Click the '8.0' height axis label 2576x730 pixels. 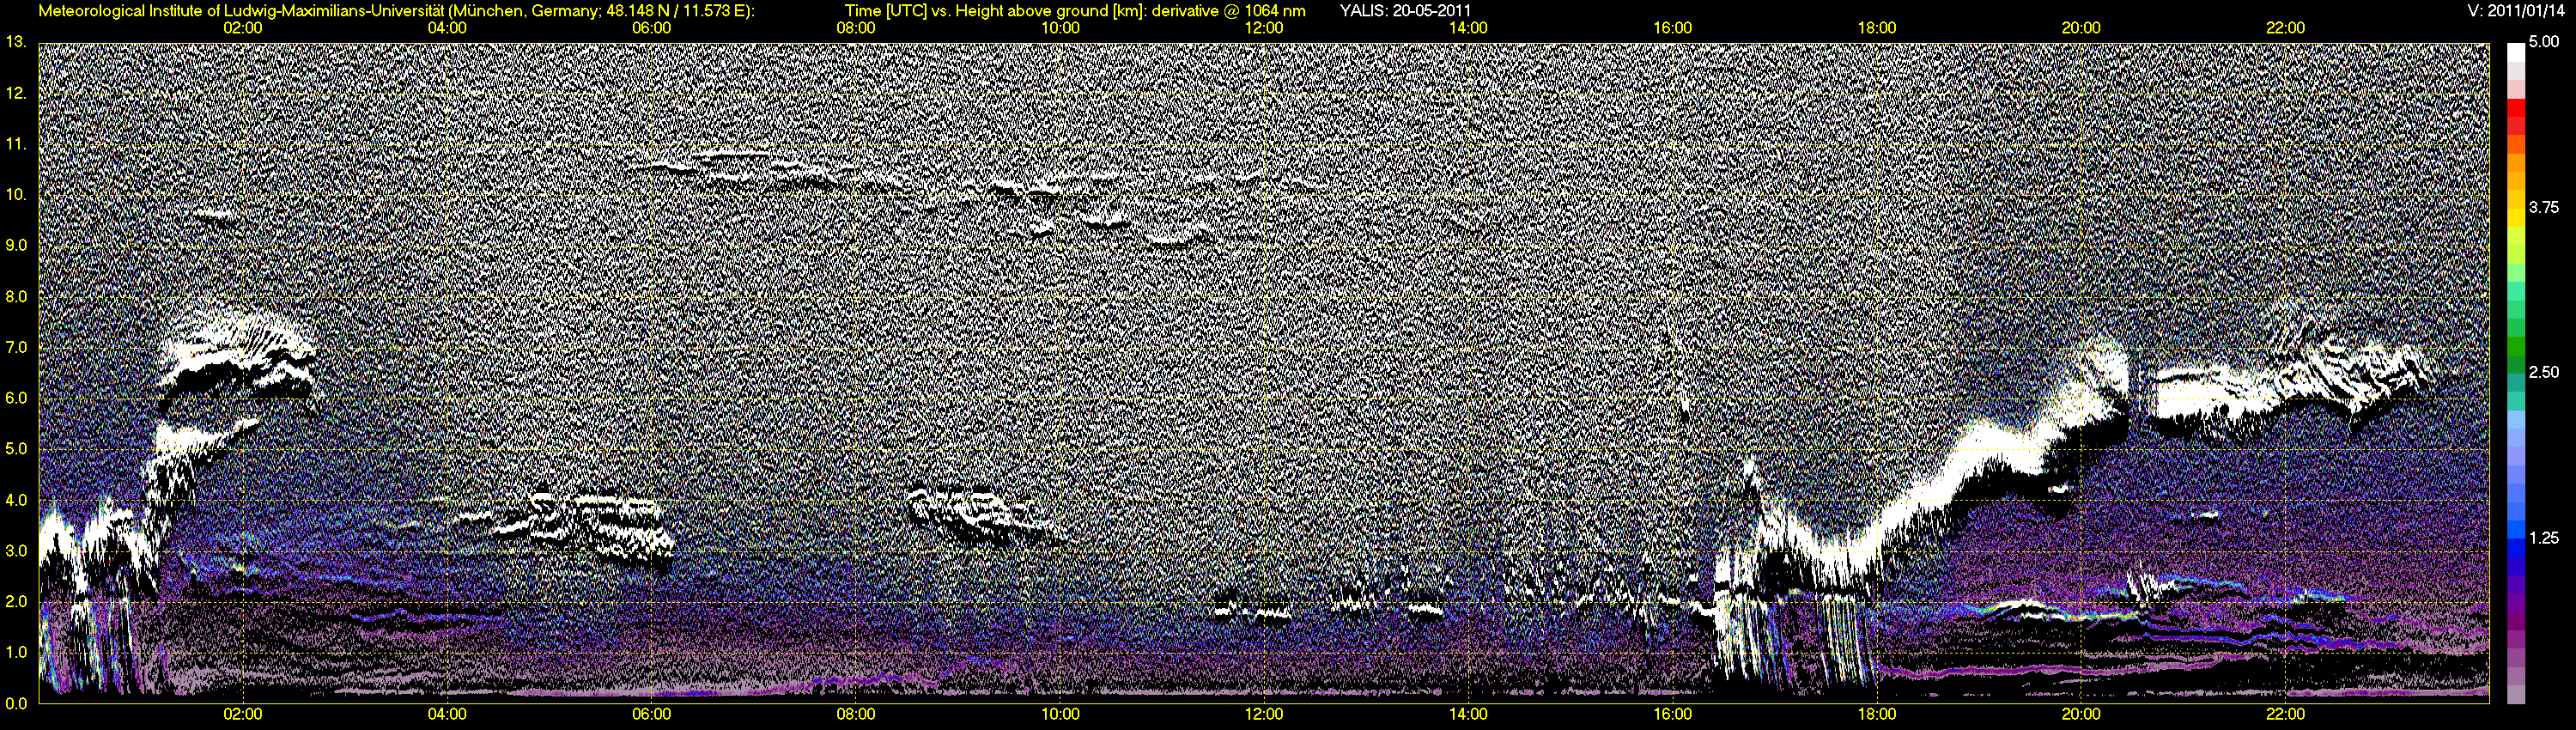click(17, 297)
